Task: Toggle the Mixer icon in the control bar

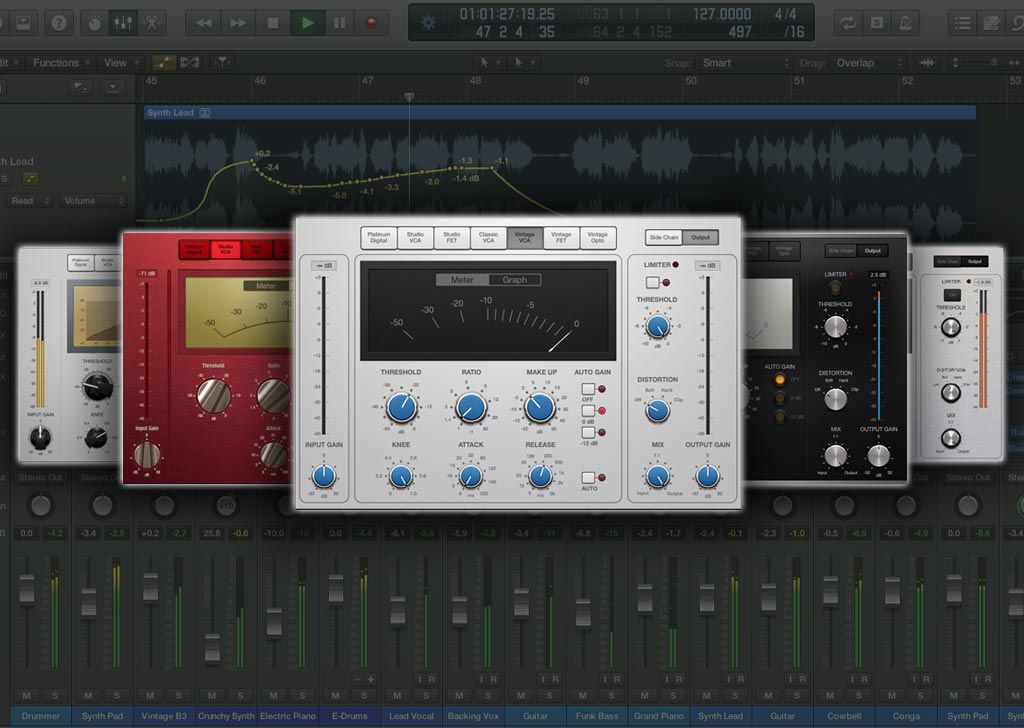Action: [x=123, y=24]
